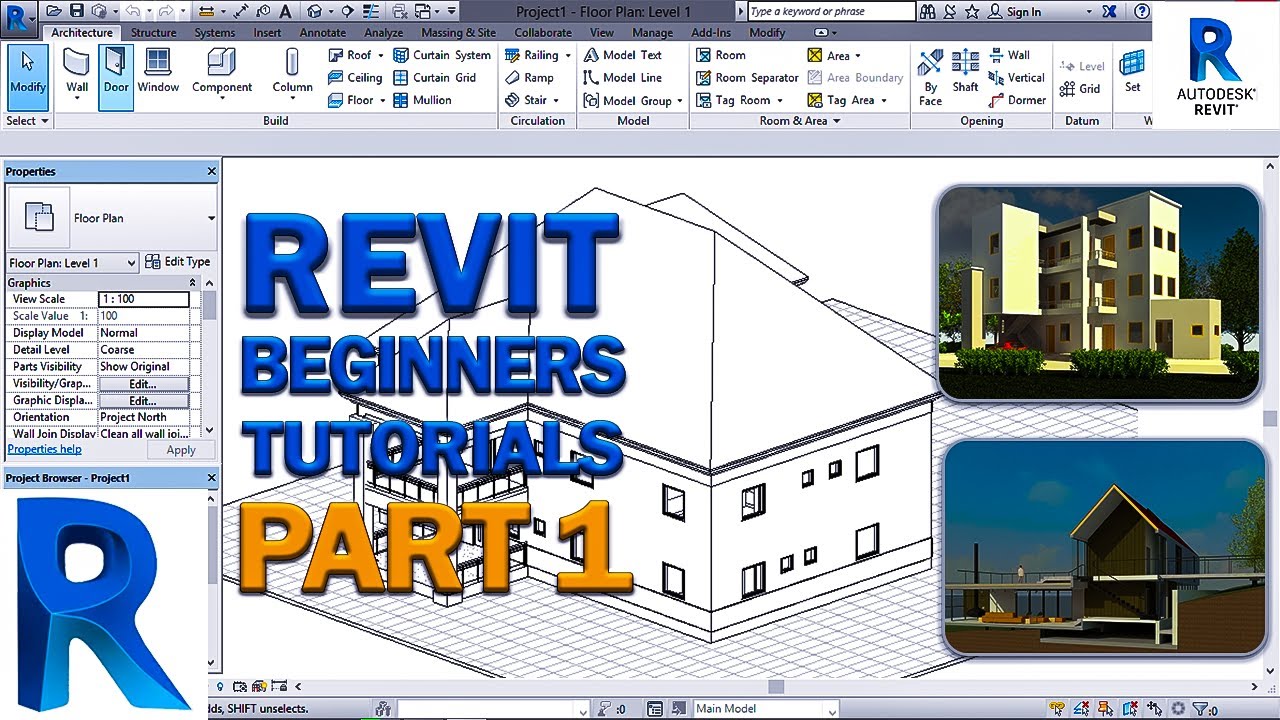Click the Autodesk Exchange Apps X icon
1280x720 pixels.
[1109, 12]
